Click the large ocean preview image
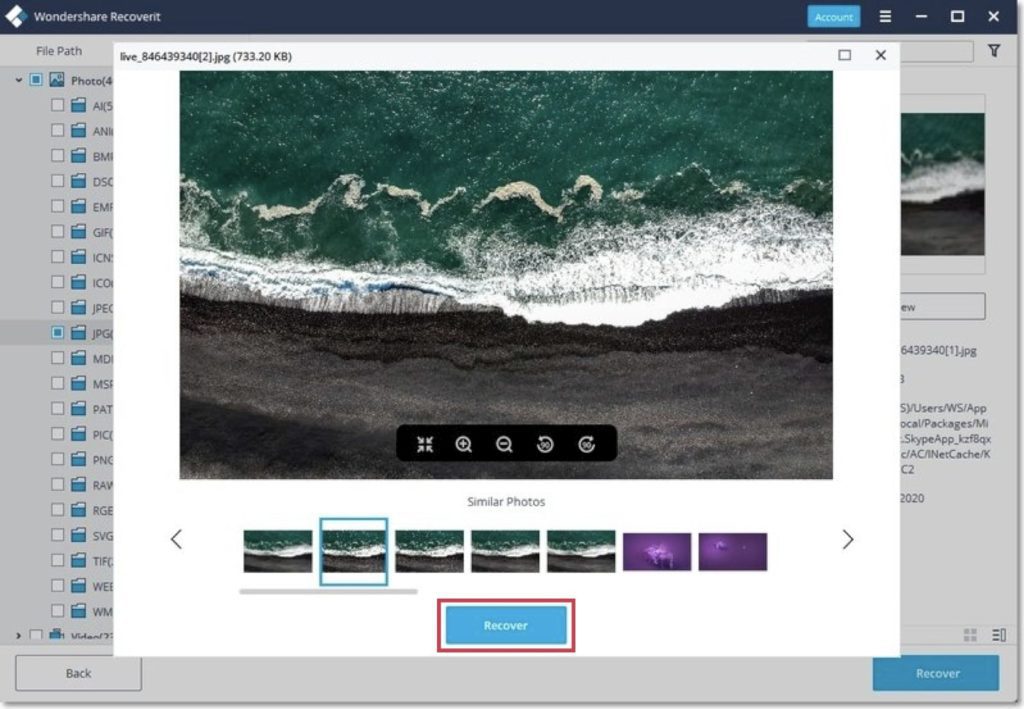 (506, 275)
